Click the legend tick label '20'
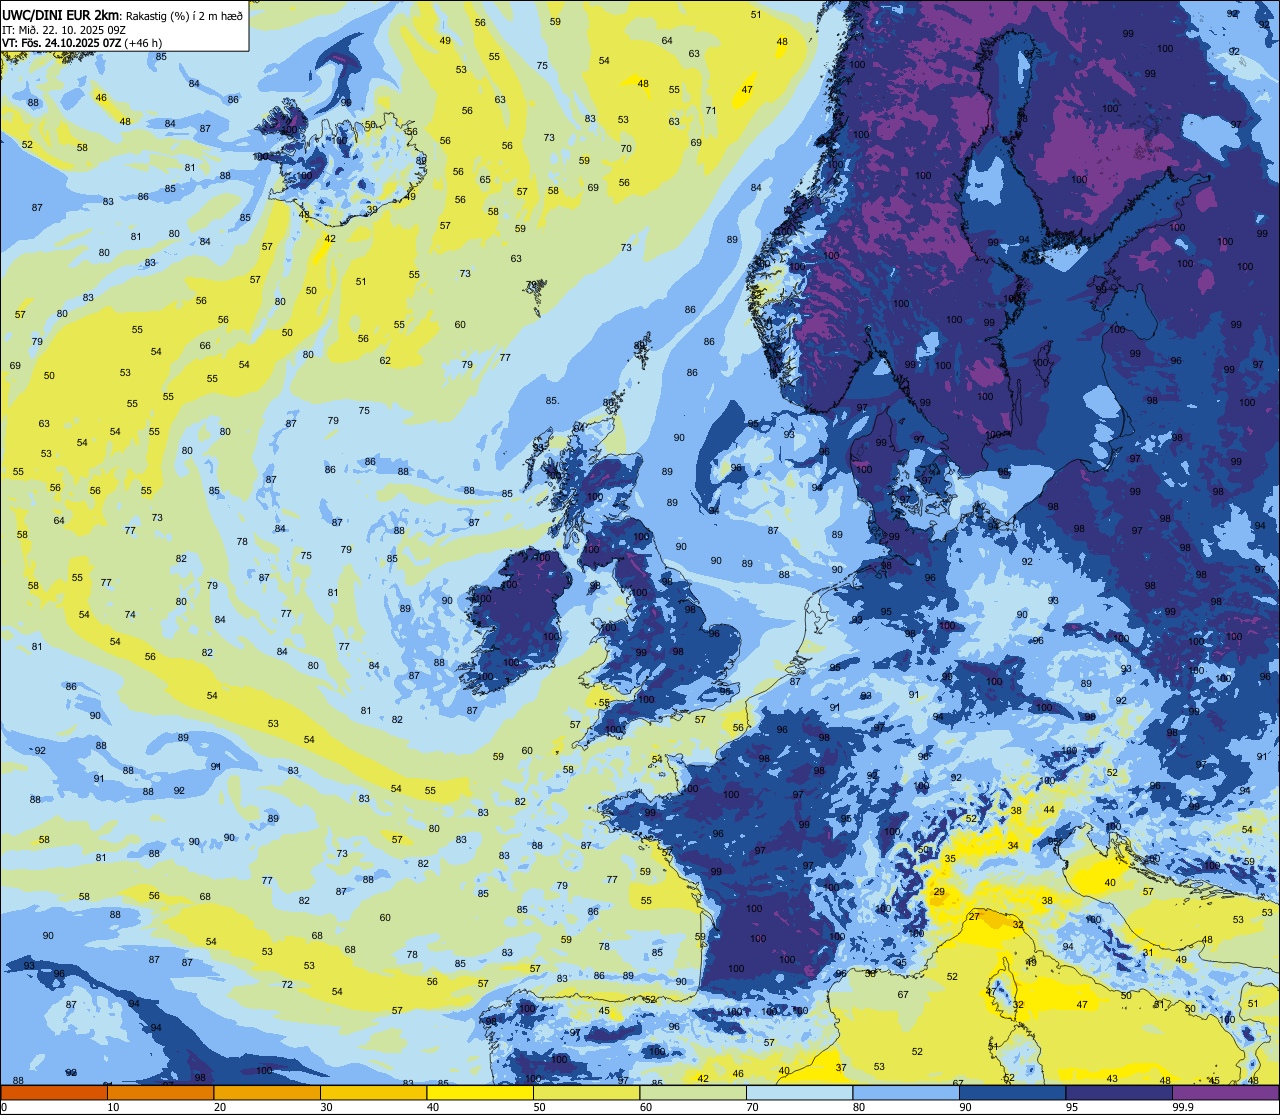This screenshot has width=1280, height=1115. 219,1107
